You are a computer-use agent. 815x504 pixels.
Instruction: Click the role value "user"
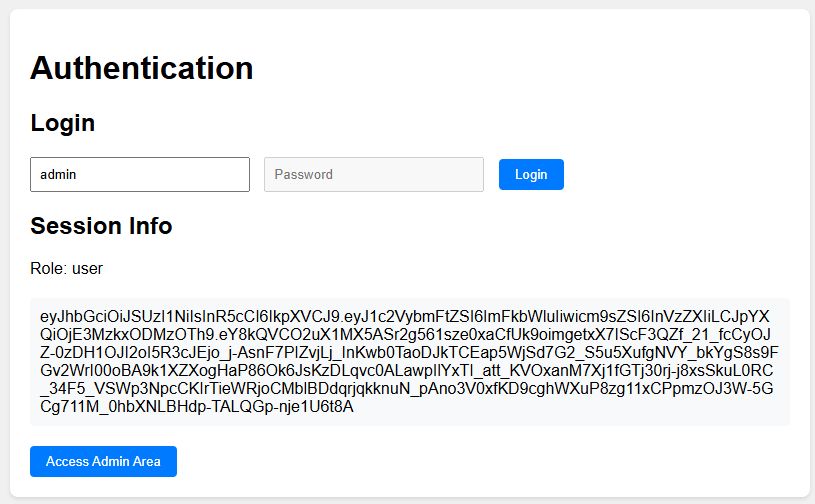click(x=87, y=268)
